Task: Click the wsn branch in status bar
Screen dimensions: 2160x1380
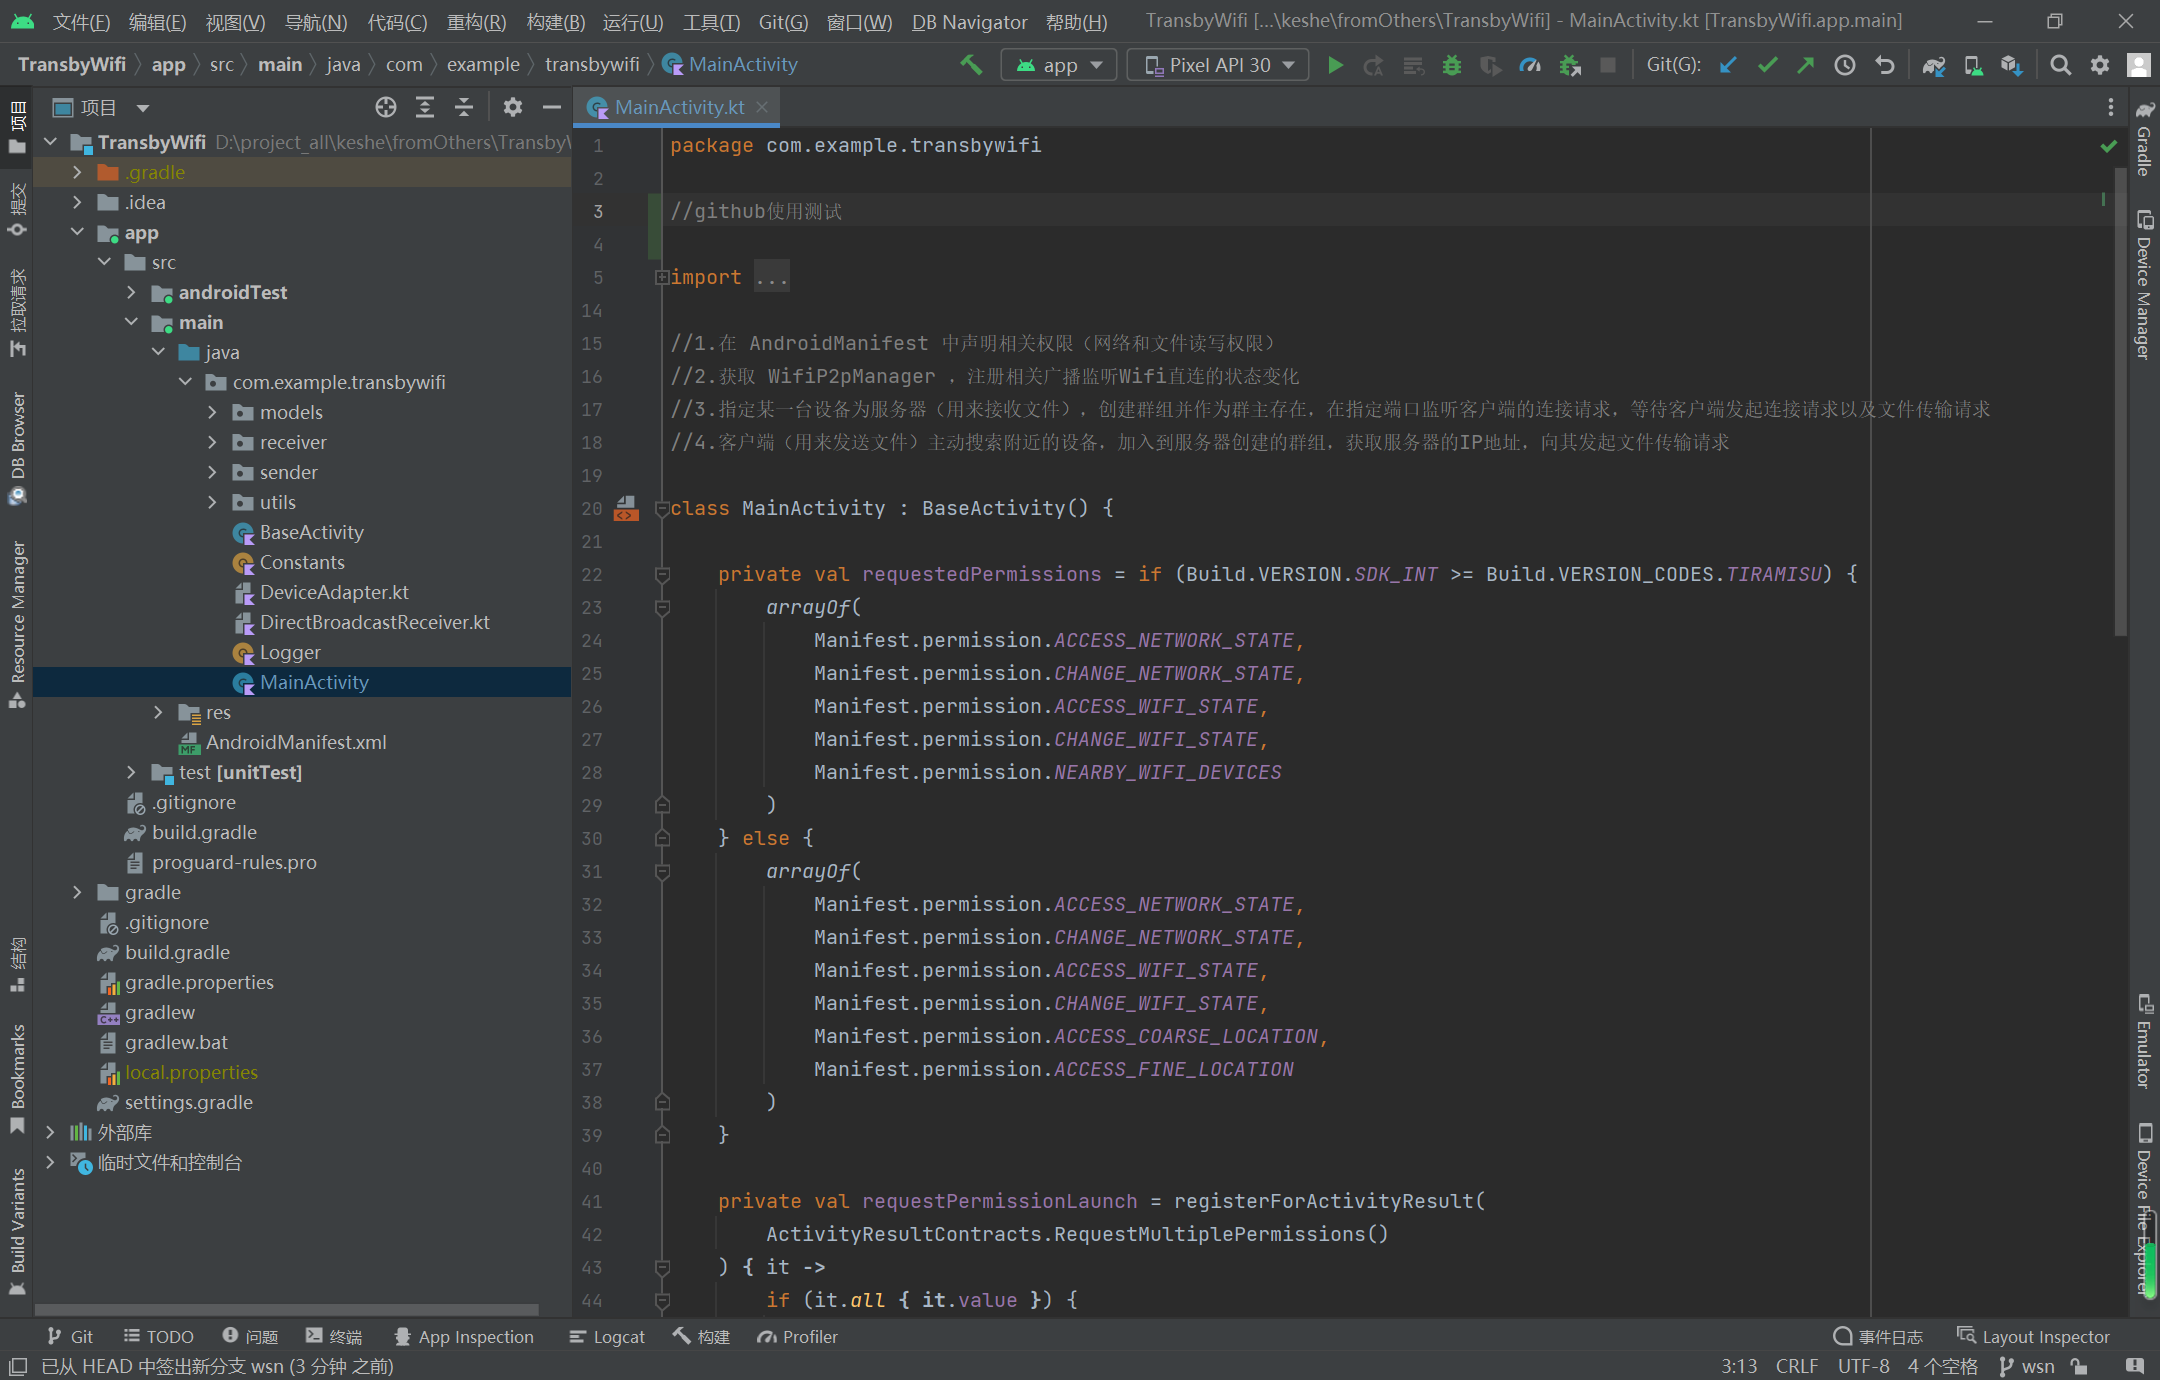Action: click(2027, 1366)
